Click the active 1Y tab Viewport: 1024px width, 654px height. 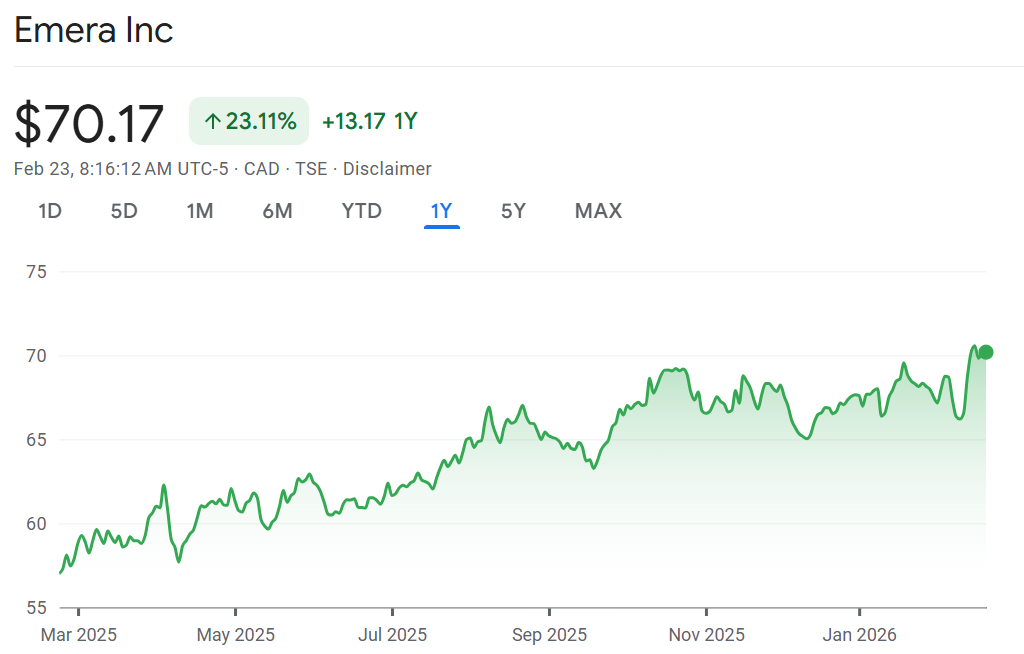pyautogui.click(x=441, y=211)
